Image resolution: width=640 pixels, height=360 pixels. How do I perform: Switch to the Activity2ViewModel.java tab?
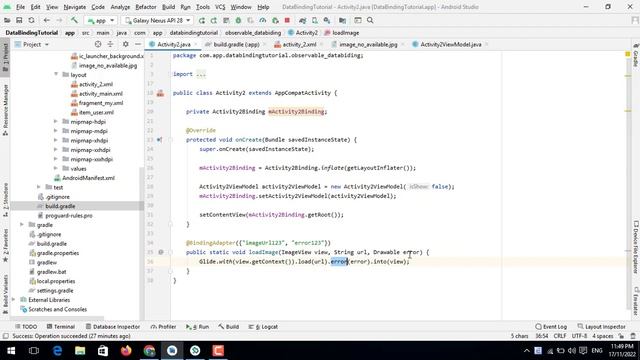(x=451, y=44)
